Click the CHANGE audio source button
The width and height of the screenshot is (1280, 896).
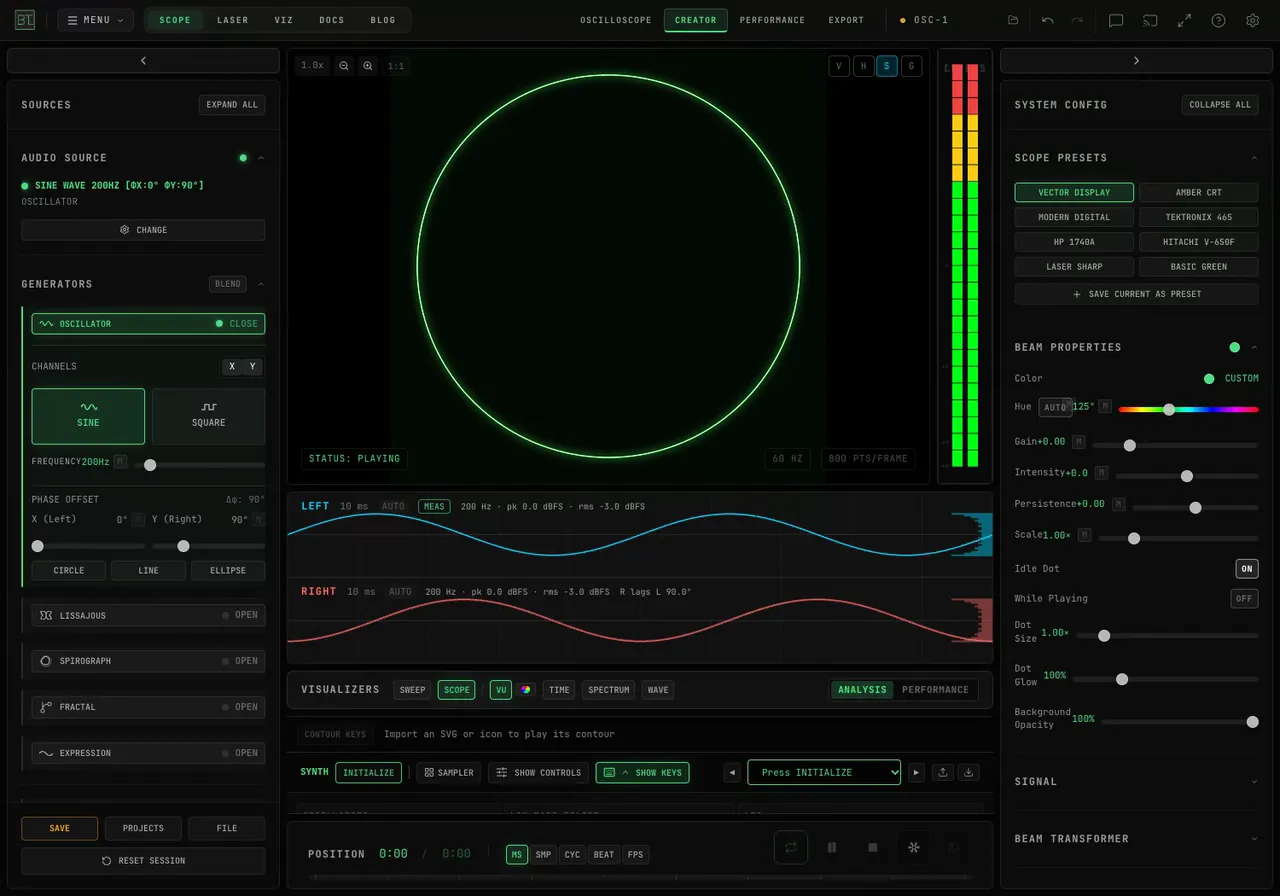(x=143, y=230)
